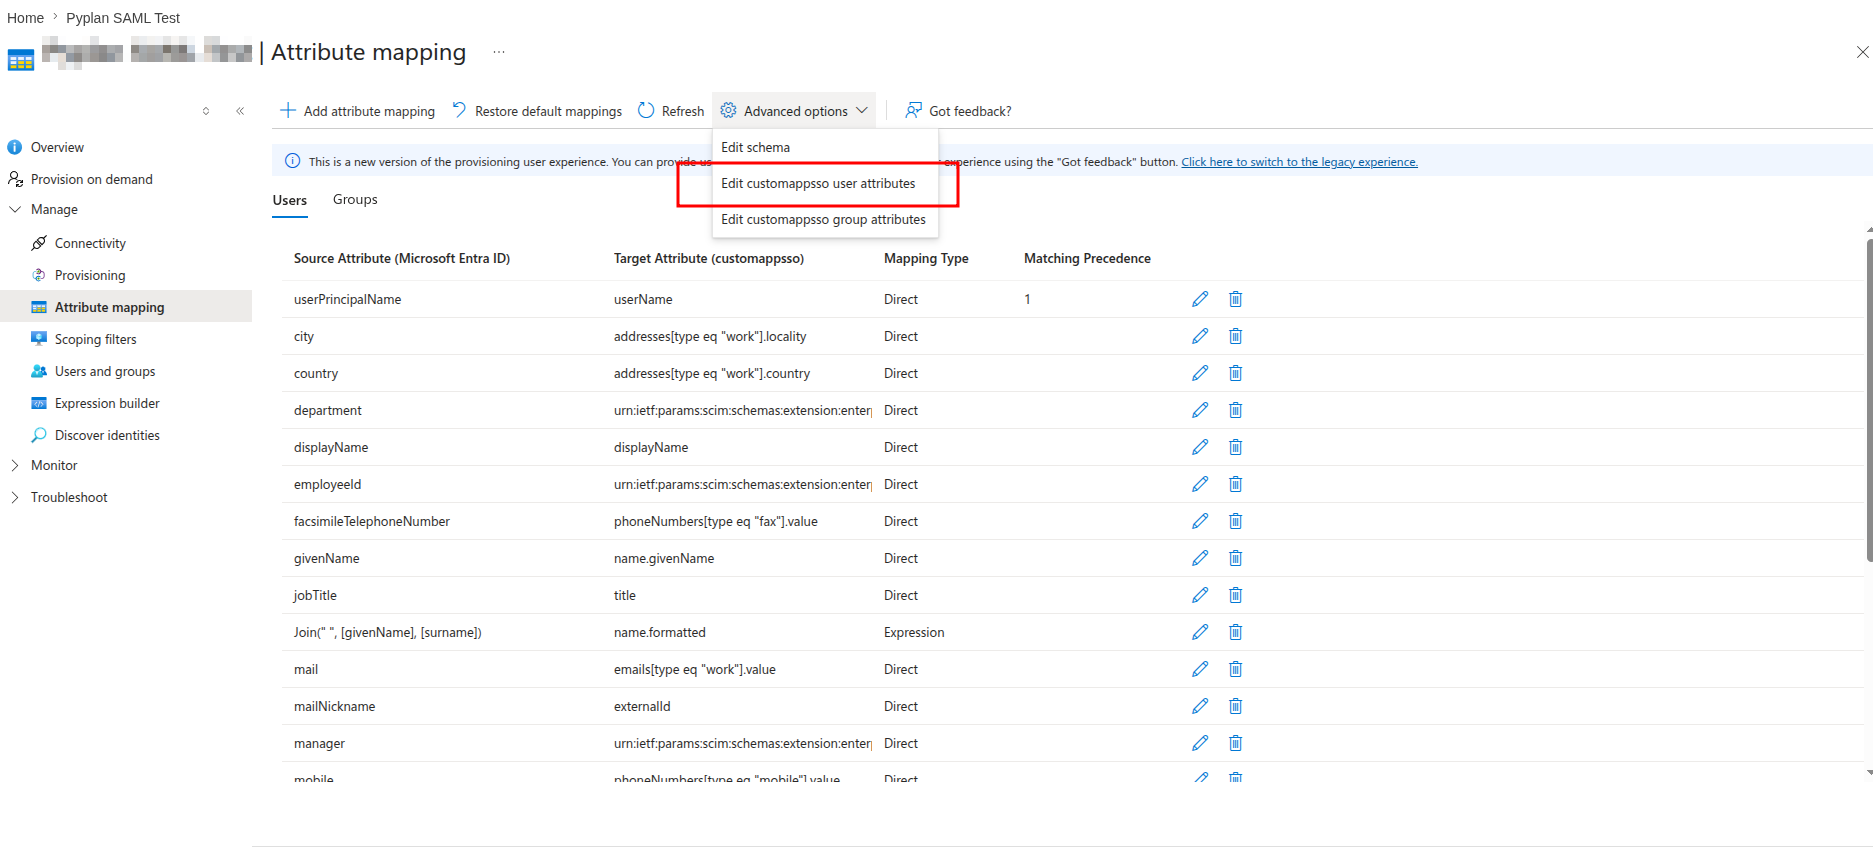Delete the employeeId attribute mapping
Viewport: 1873px width, 858px height.
(x=1236, y=484)
